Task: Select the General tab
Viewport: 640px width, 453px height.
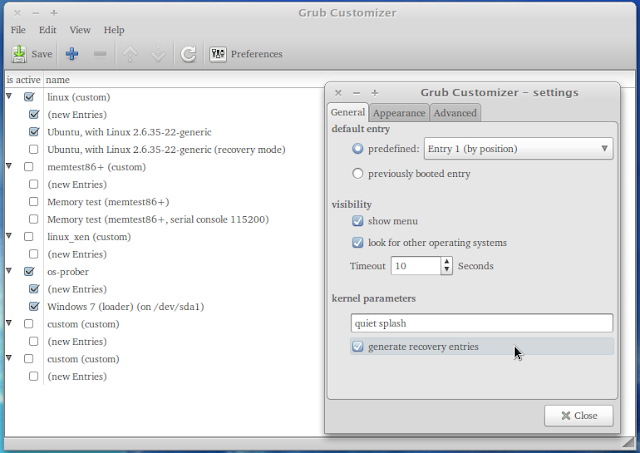Action: 348,112
